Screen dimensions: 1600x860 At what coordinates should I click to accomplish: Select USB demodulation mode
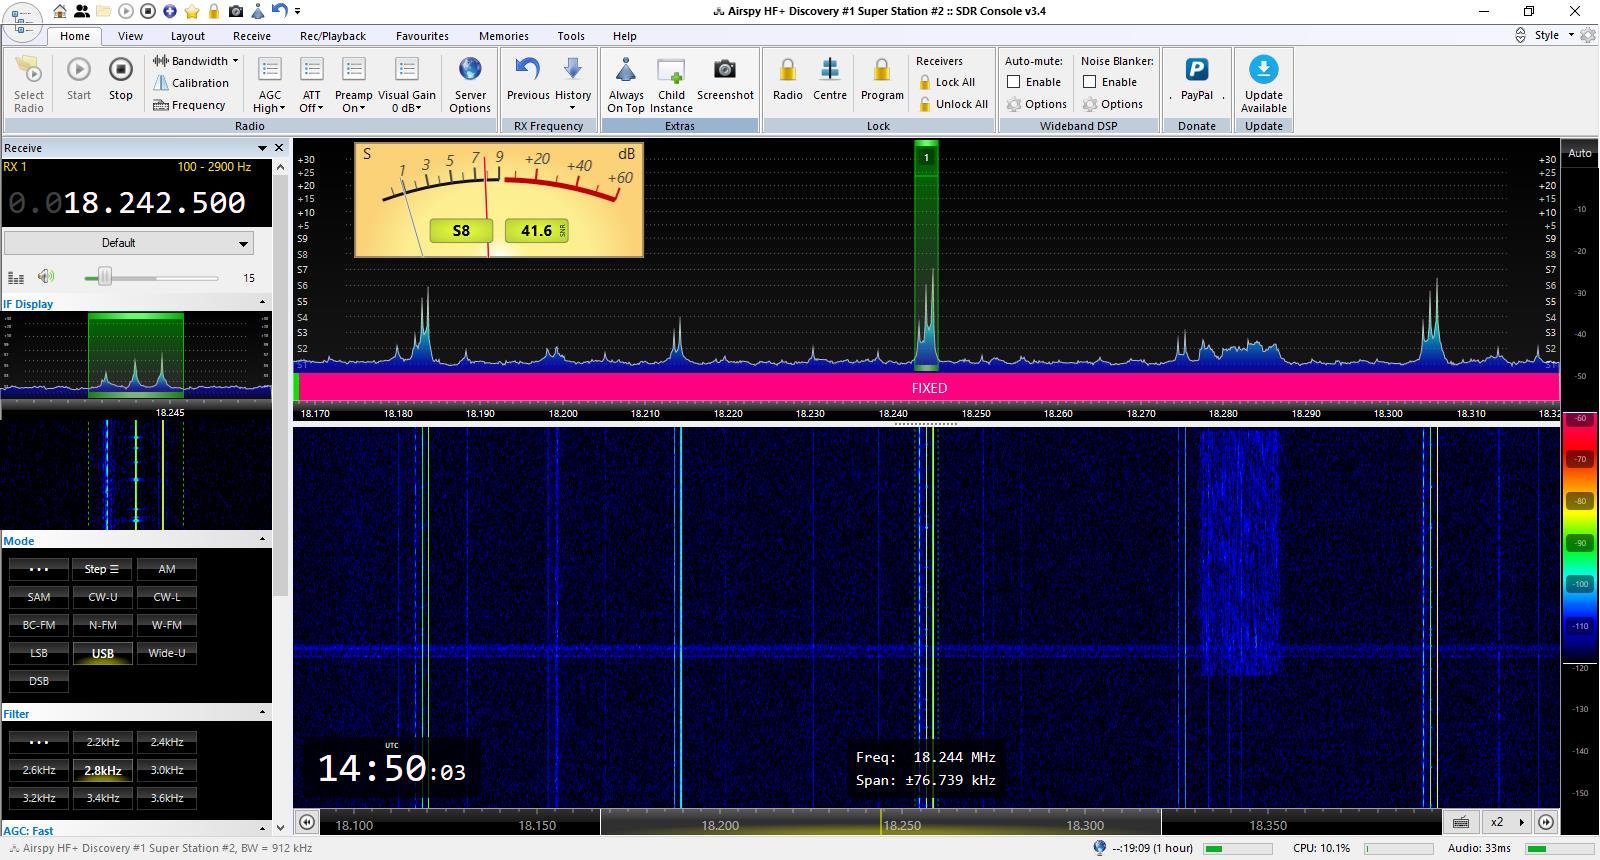click(x=103, y=653)
